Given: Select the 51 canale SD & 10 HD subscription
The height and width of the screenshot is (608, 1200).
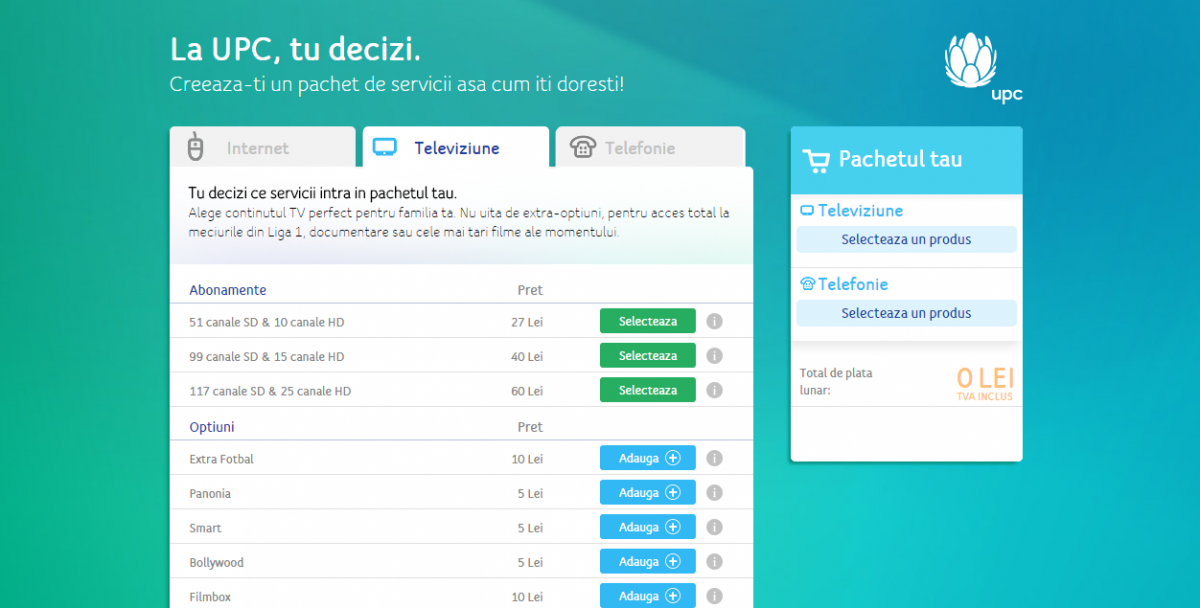Looking at the screenshot, I should click(647, 321).
